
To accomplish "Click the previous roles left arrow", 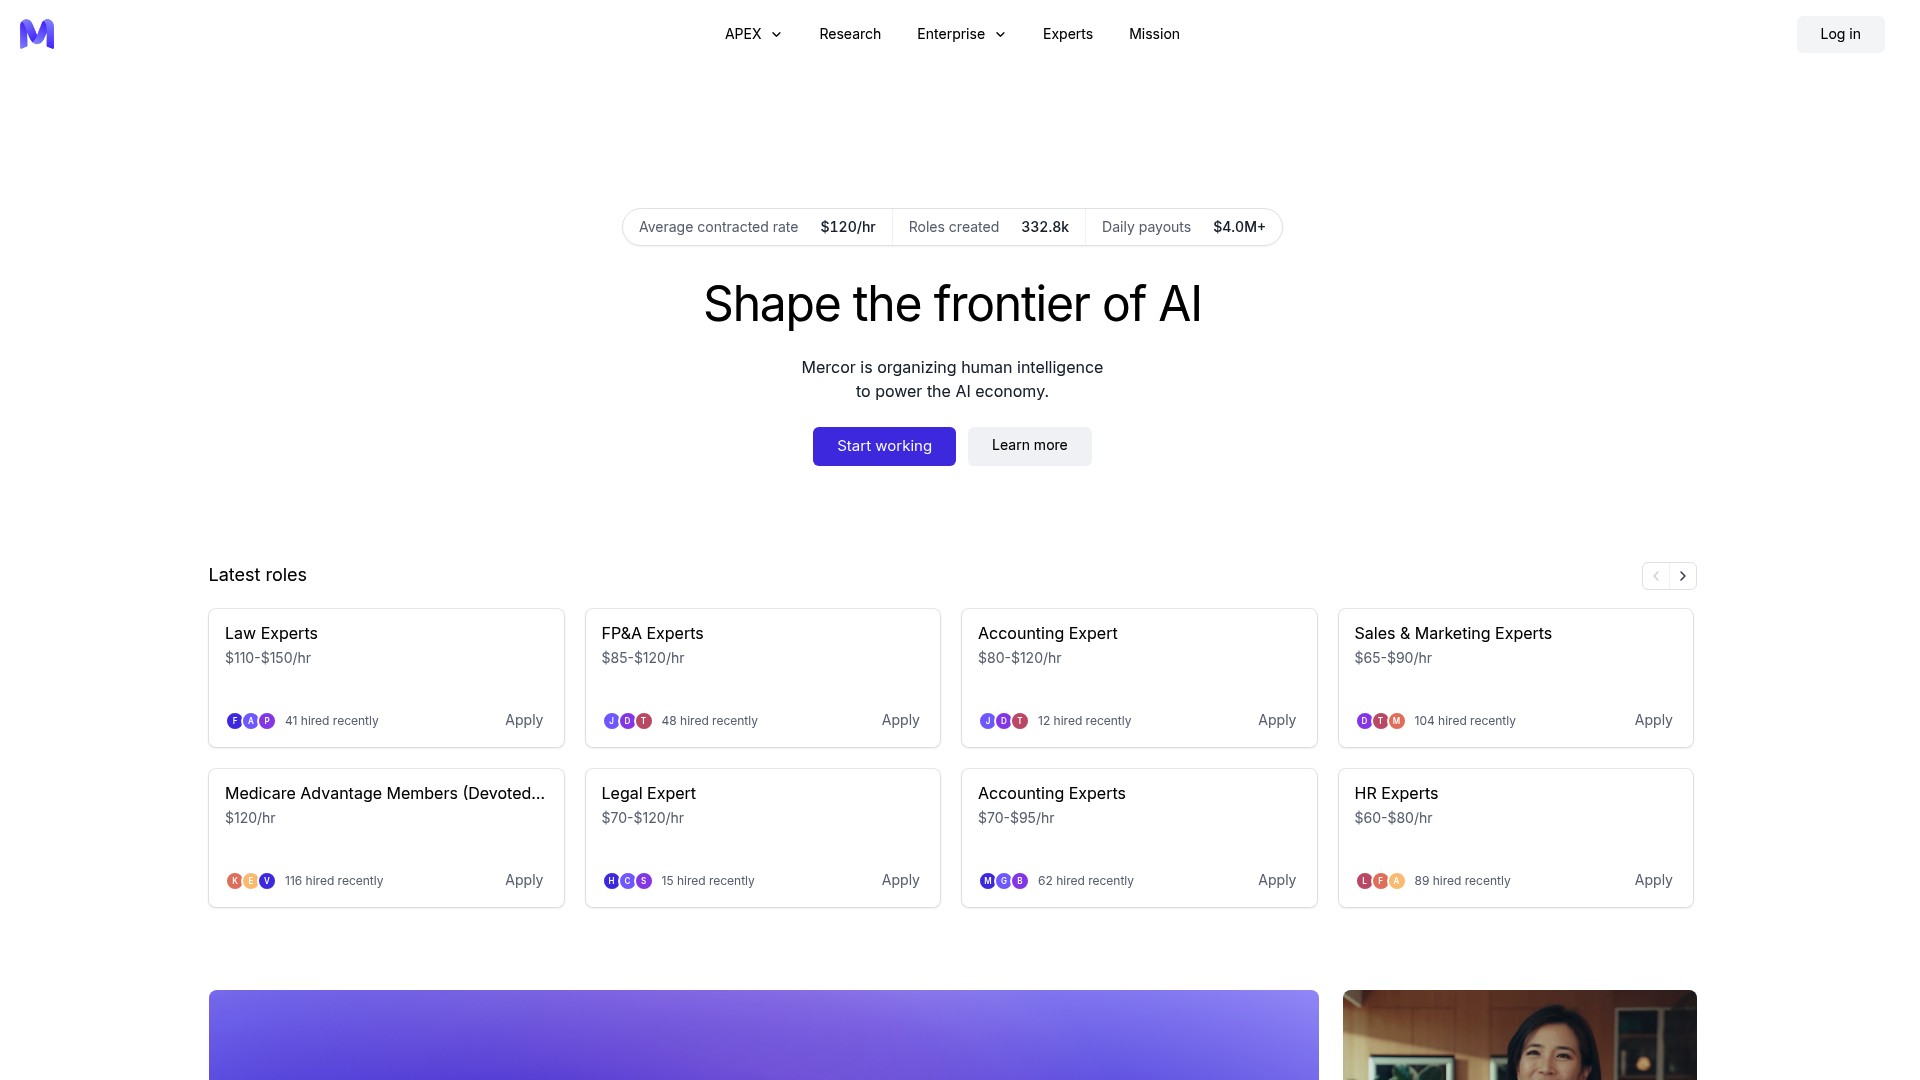I will (x=1656, y=576).
